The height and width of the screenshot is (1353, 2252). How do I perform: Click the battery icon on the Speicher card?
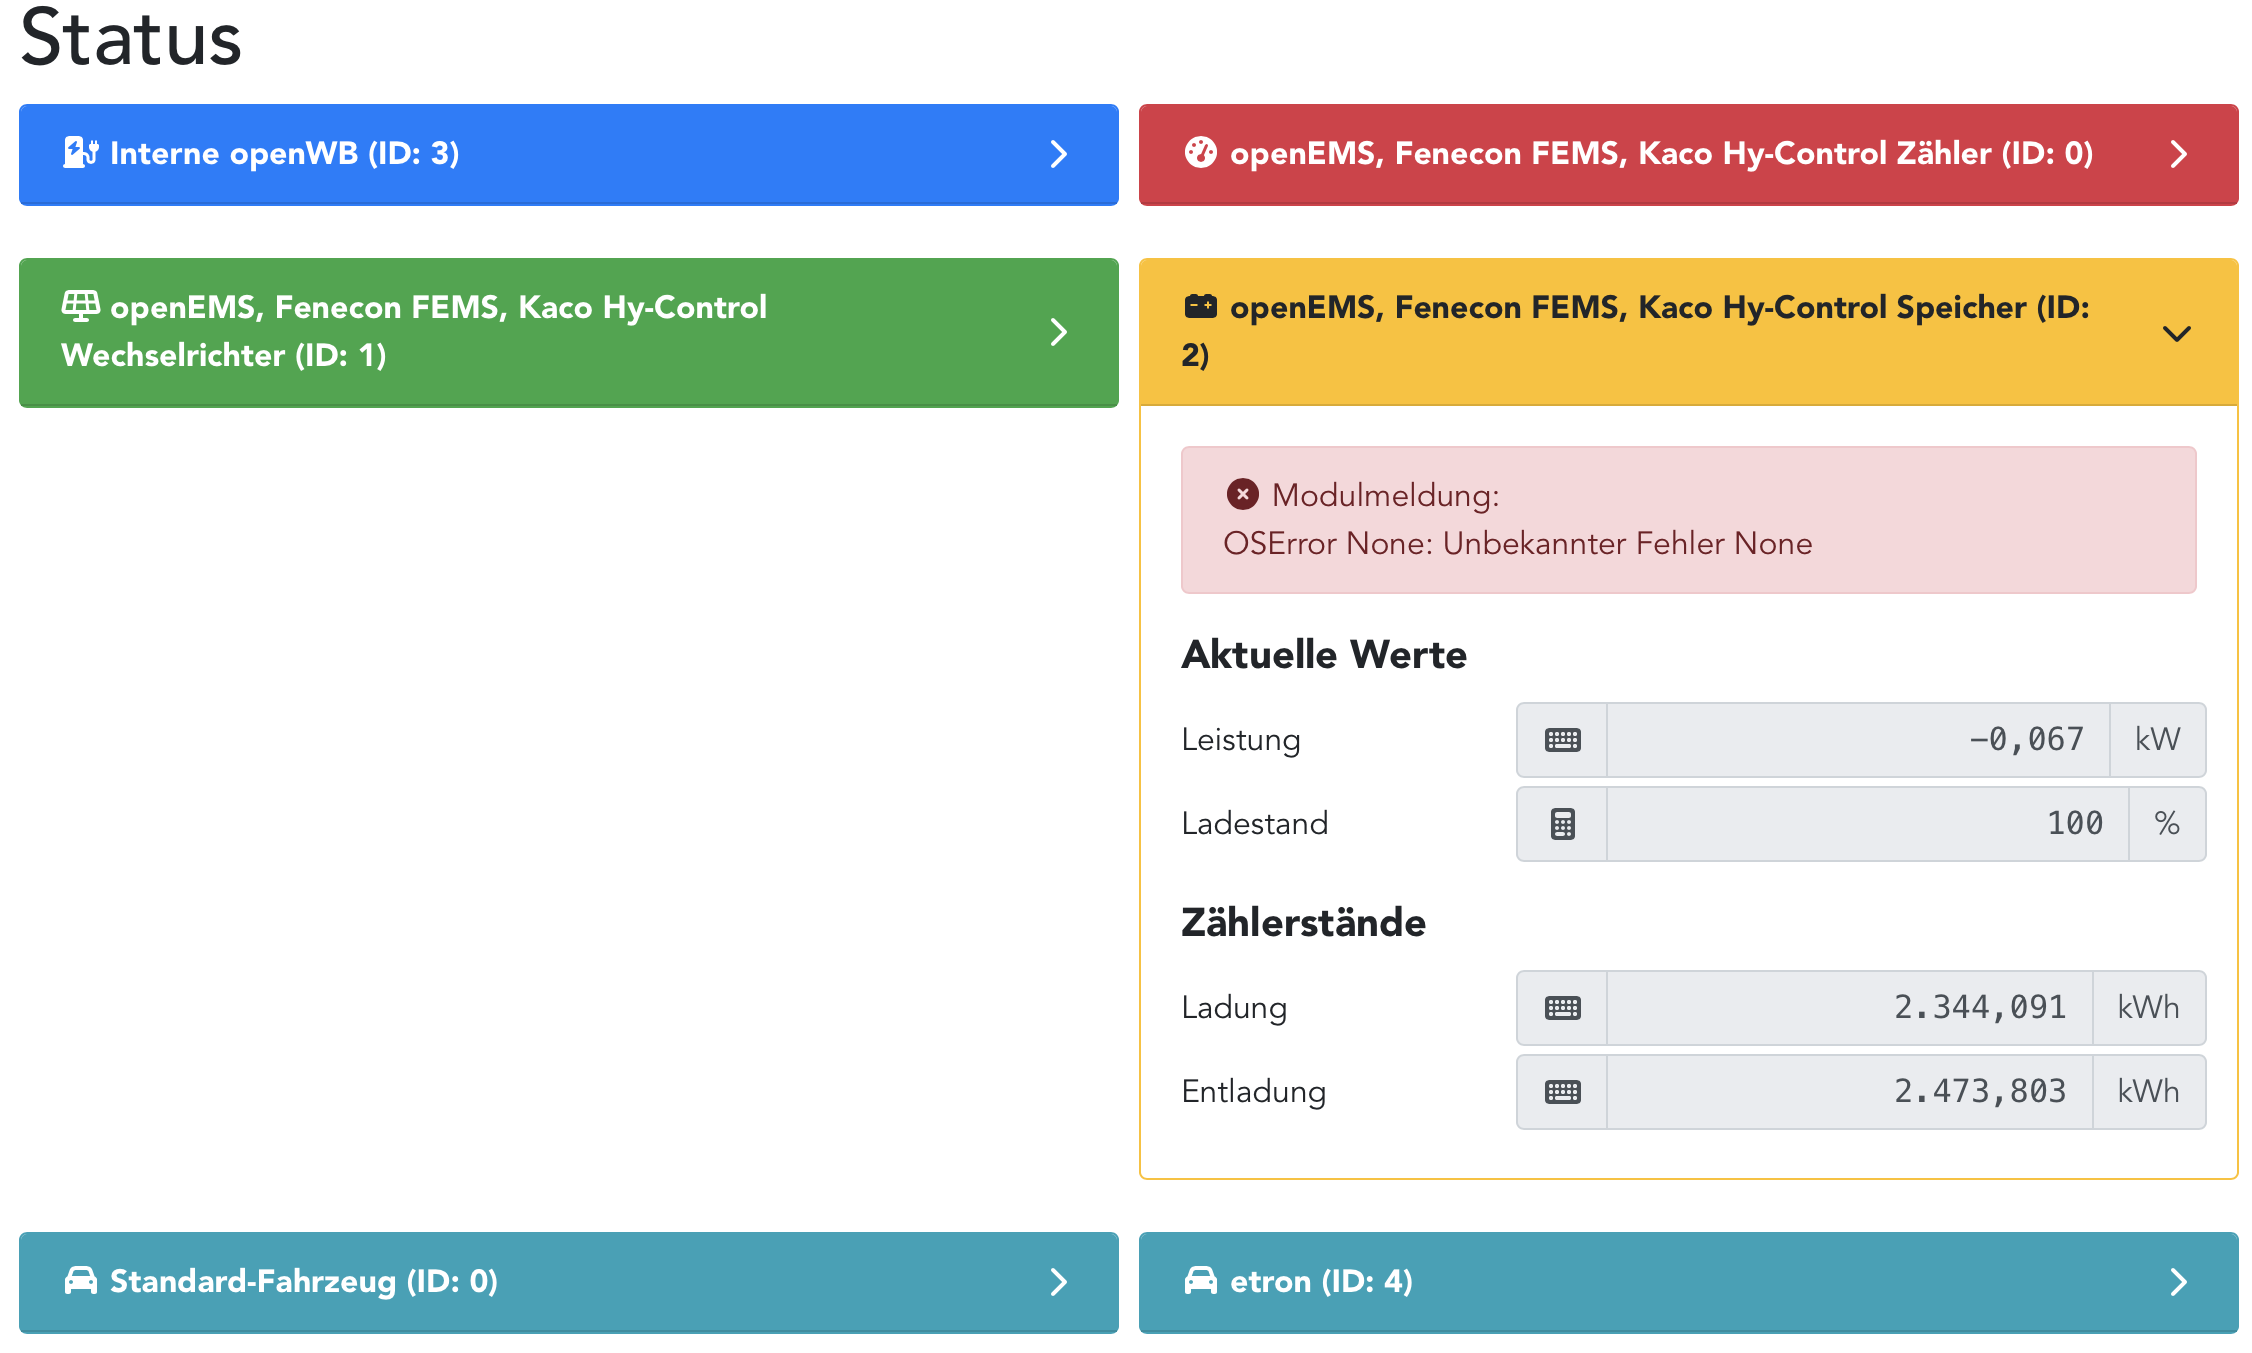[x=1200, y=306]
